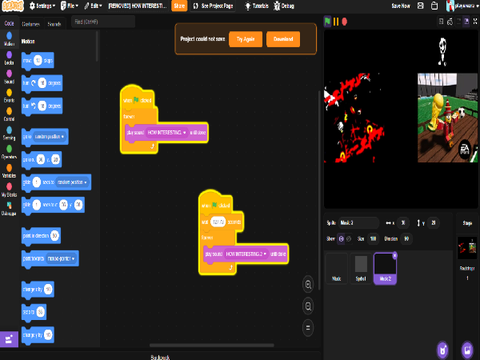Select the Stage backdrop thumbnail
The width and height of the screenshot is (480, 360).
[467, 248]
